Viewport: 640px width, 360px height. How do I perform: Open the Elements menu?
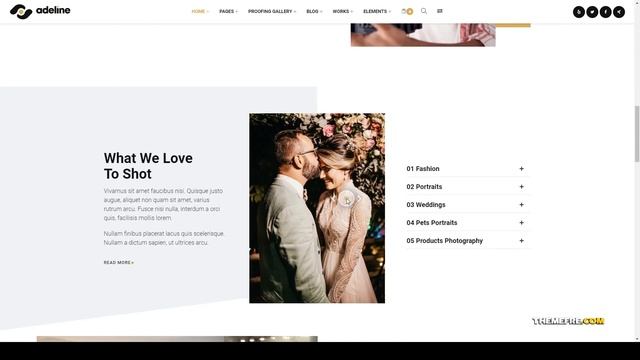(377, 11)
